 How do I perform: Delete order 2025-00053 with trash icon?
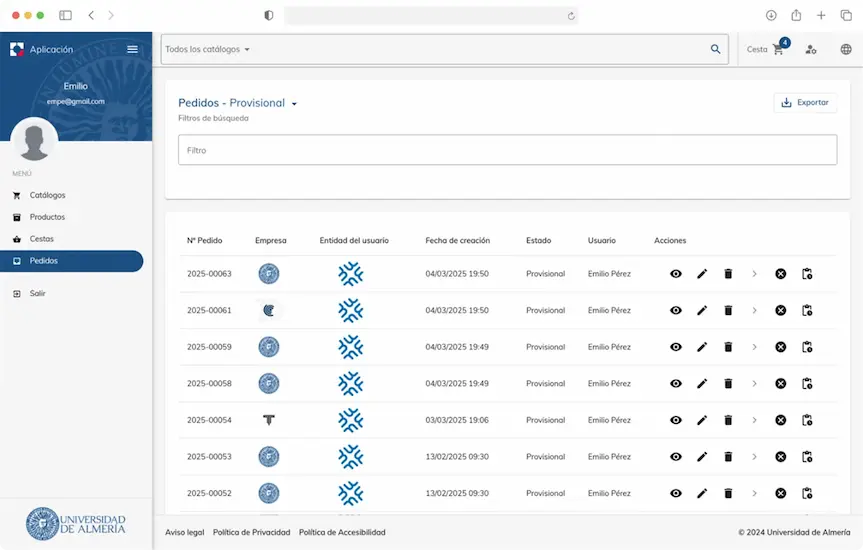[728, 457]
